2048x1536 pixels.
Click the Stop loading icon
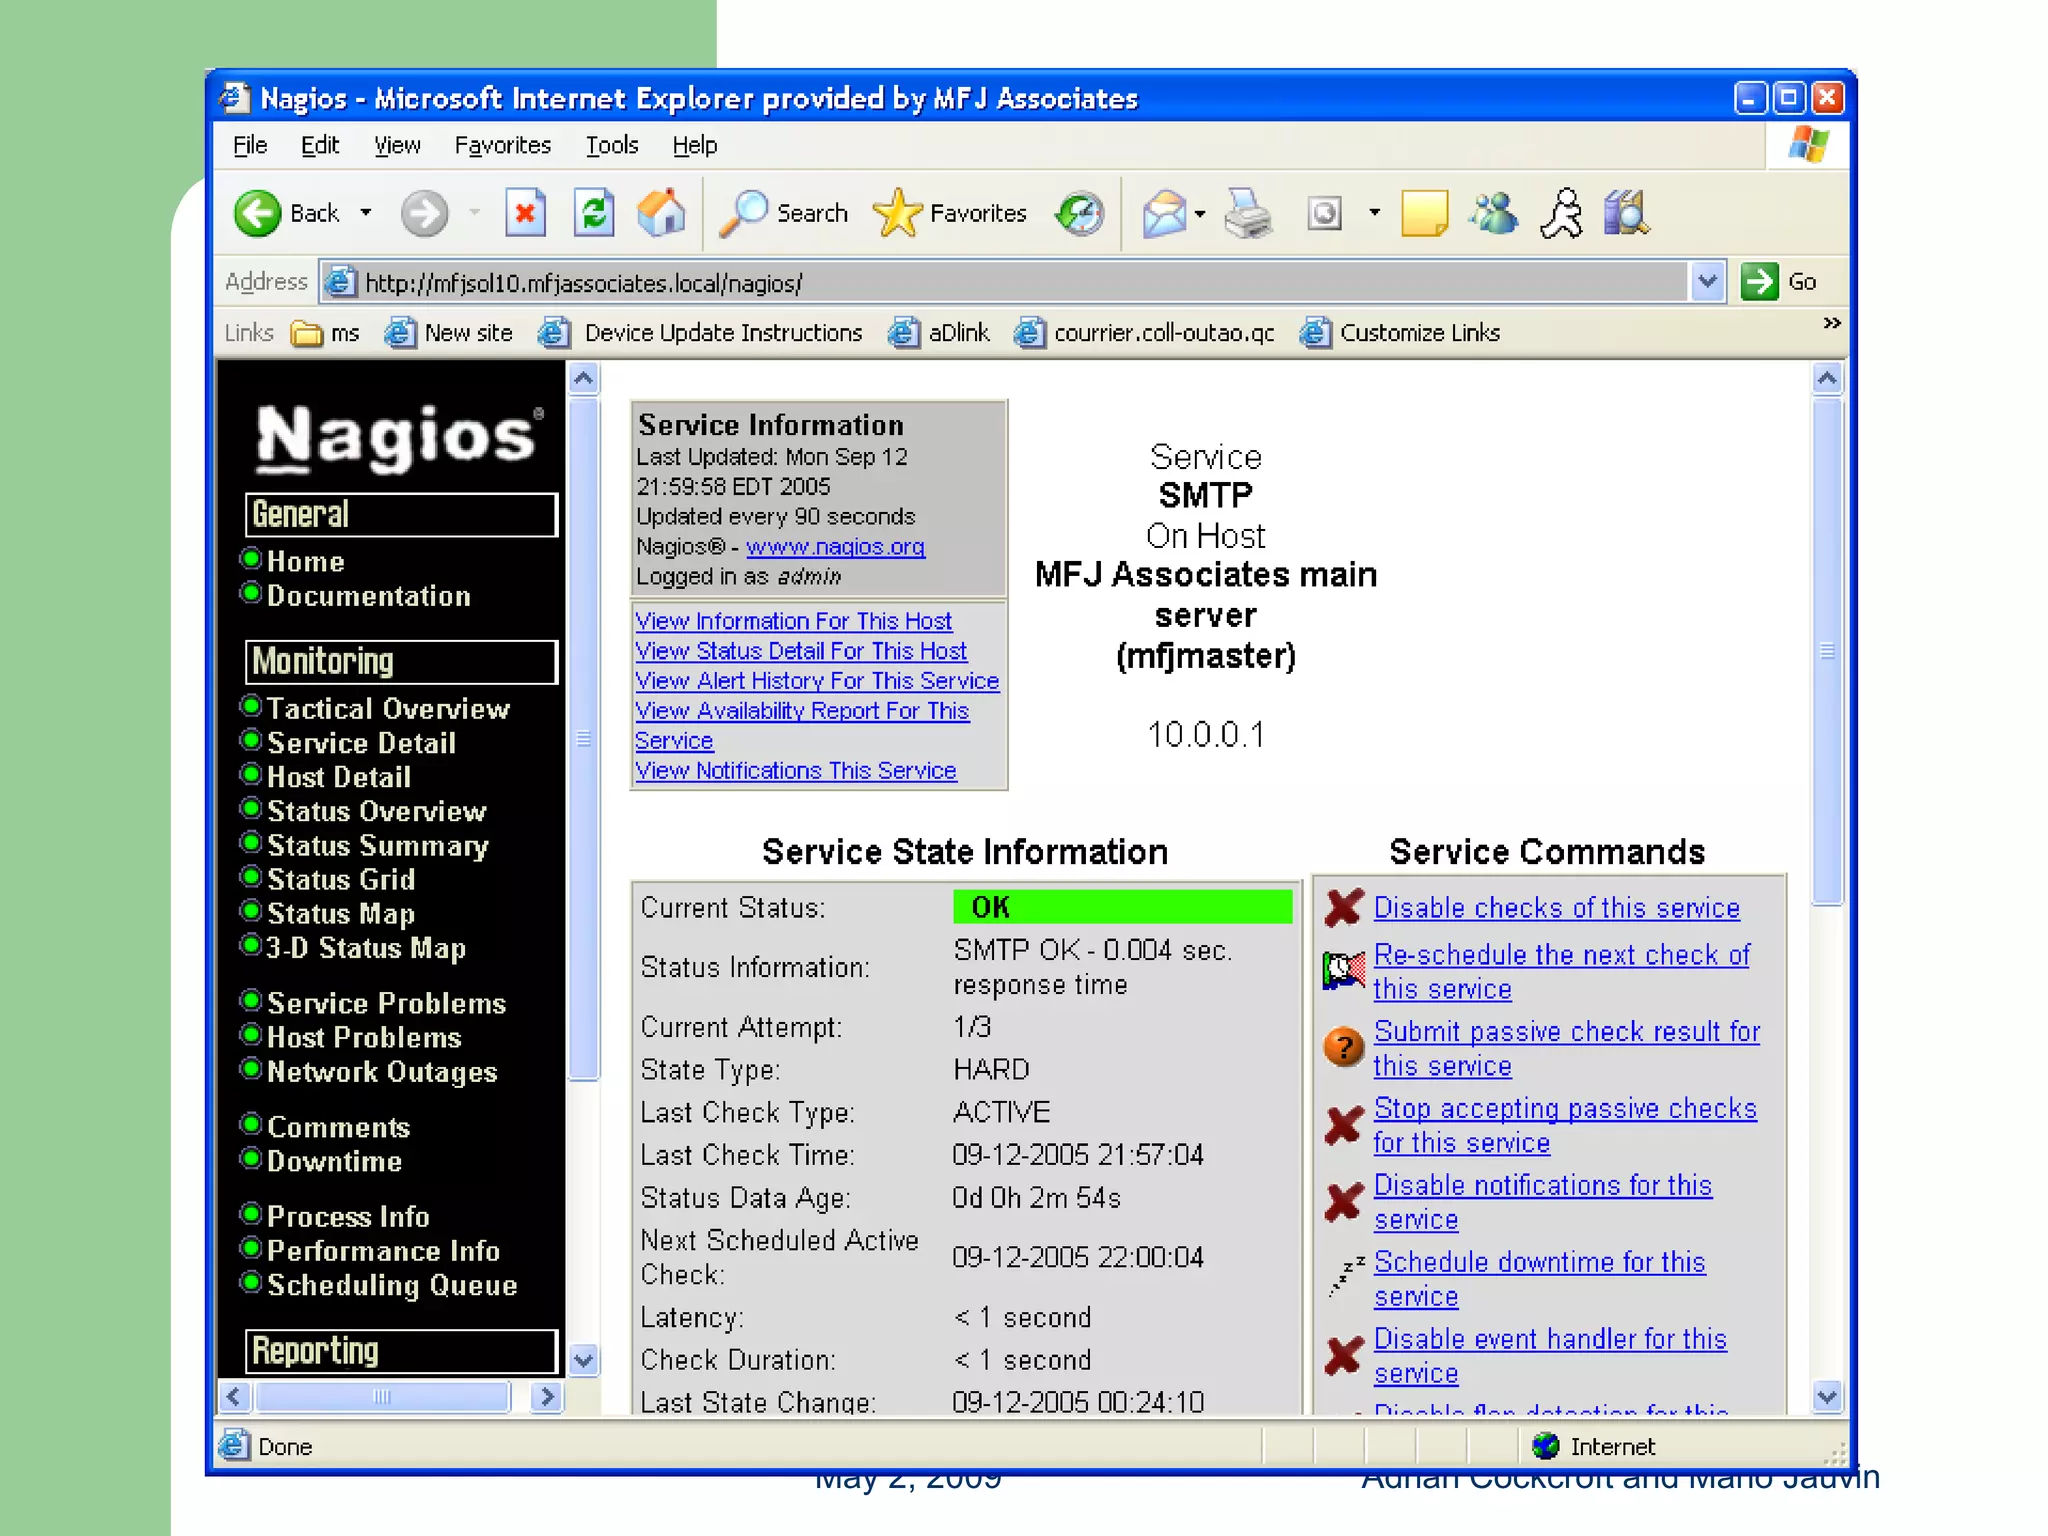pyautogui.click(x=525, y=213)
